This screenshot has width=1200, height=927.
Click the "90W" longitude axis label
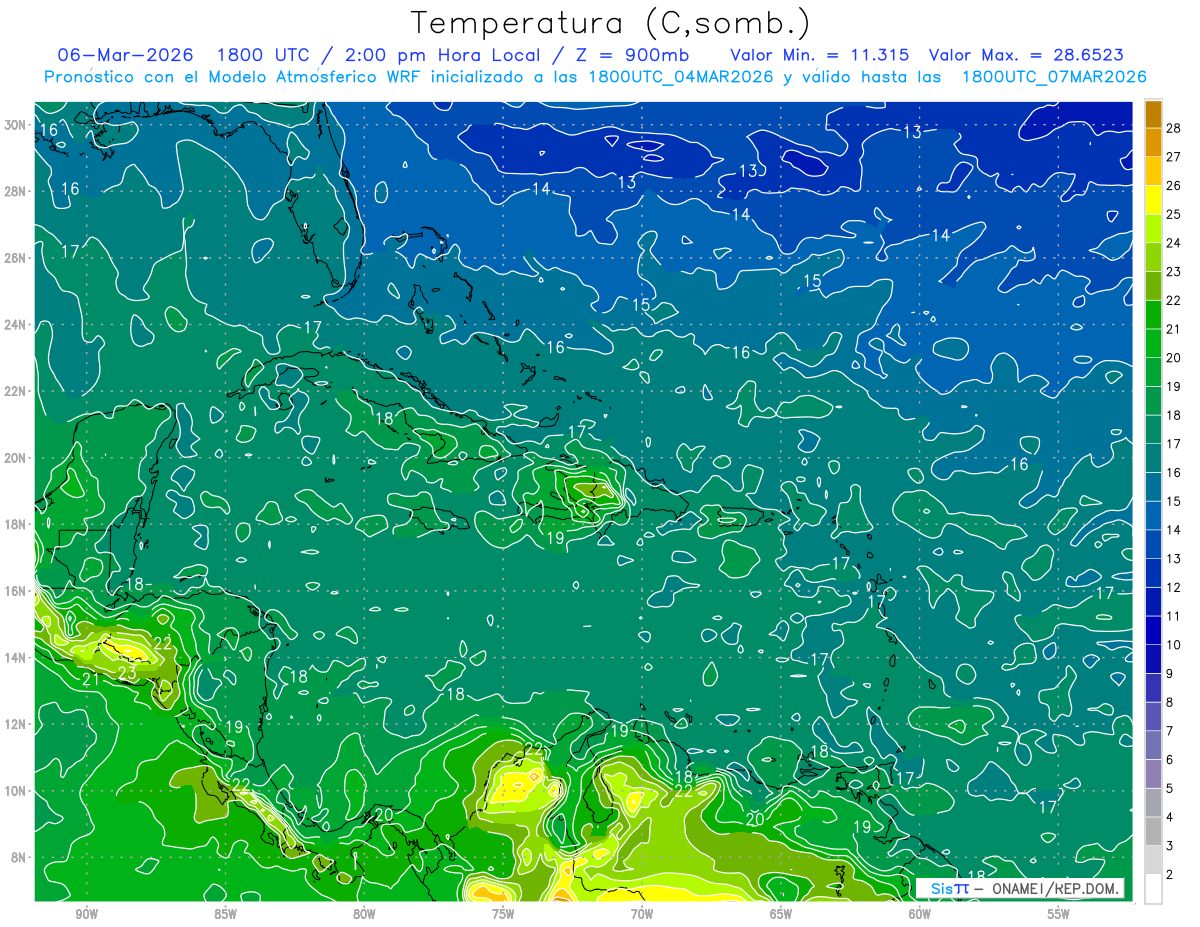pyautogui.click(x=86, y=915)
